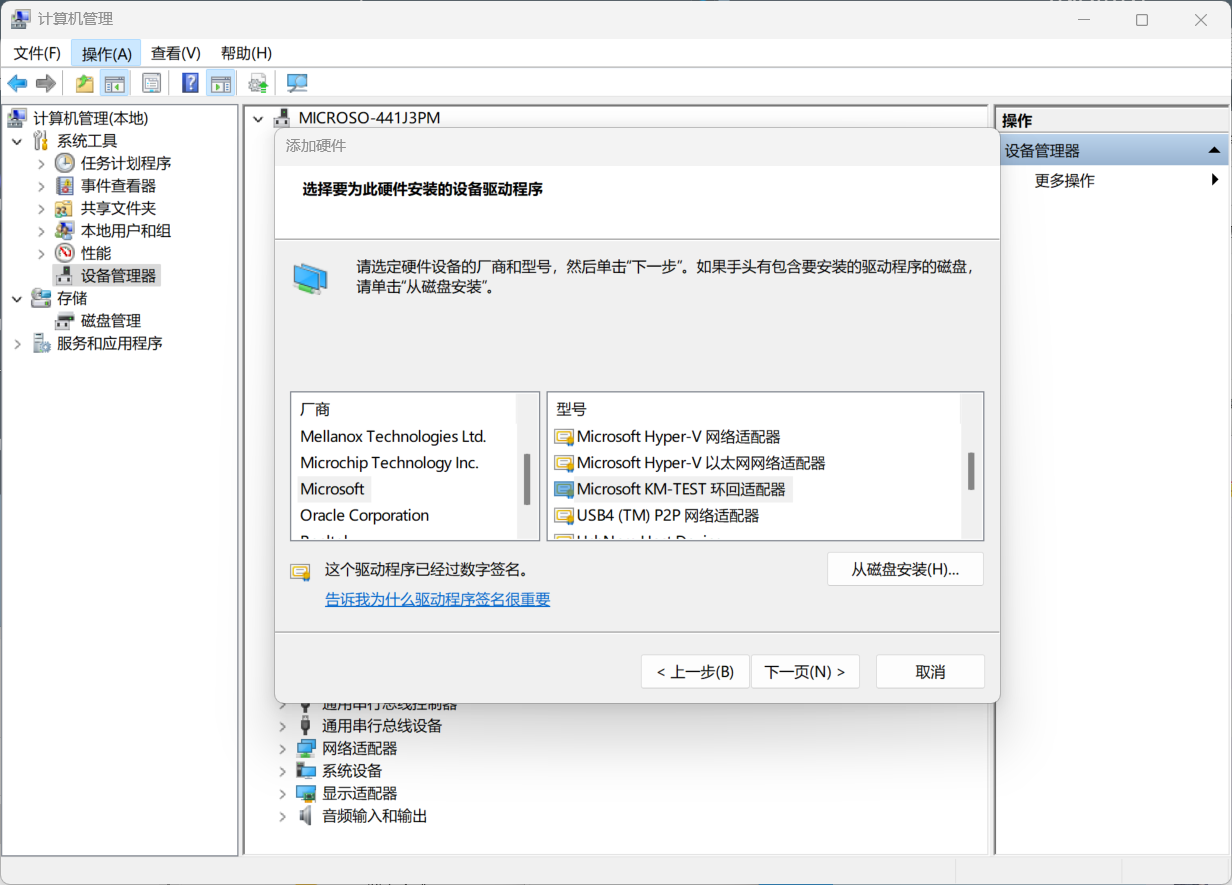Image resolution: width=1232 pixels, height=885 pixels.
Task: Click the model list scrollbar thumb
Action: (971, 471)
